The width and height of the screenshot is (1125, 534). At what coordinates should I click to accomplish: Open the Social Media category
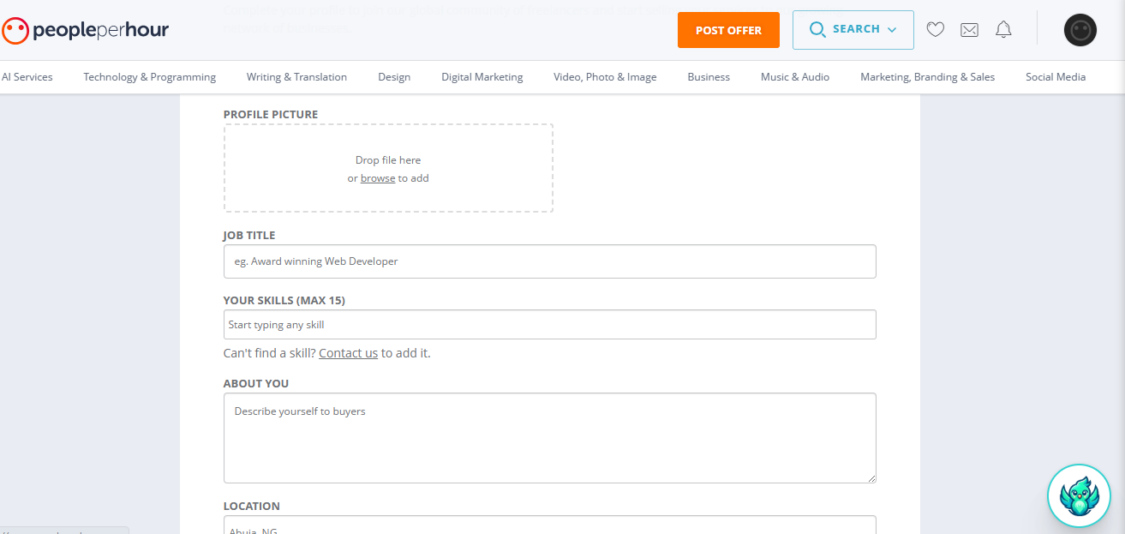pos(1055,77)
